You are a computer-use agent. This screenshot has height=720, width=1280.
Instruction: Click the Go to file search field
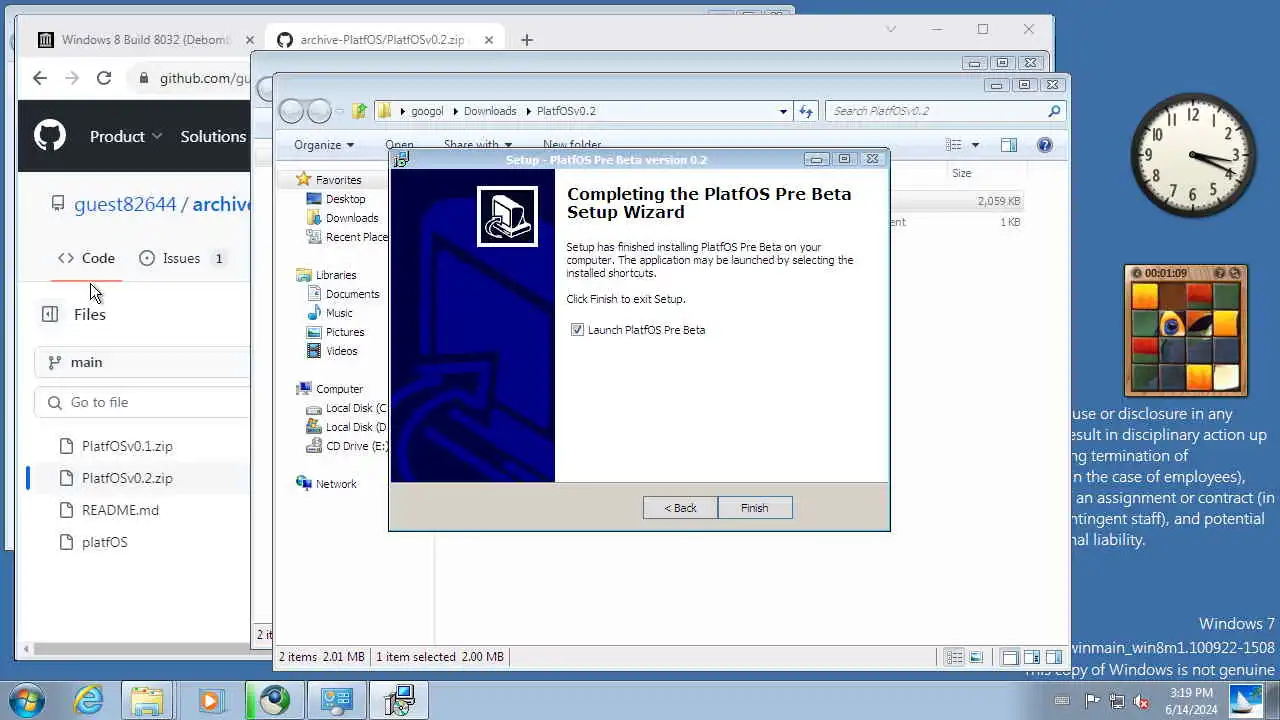tap(142, 402)
